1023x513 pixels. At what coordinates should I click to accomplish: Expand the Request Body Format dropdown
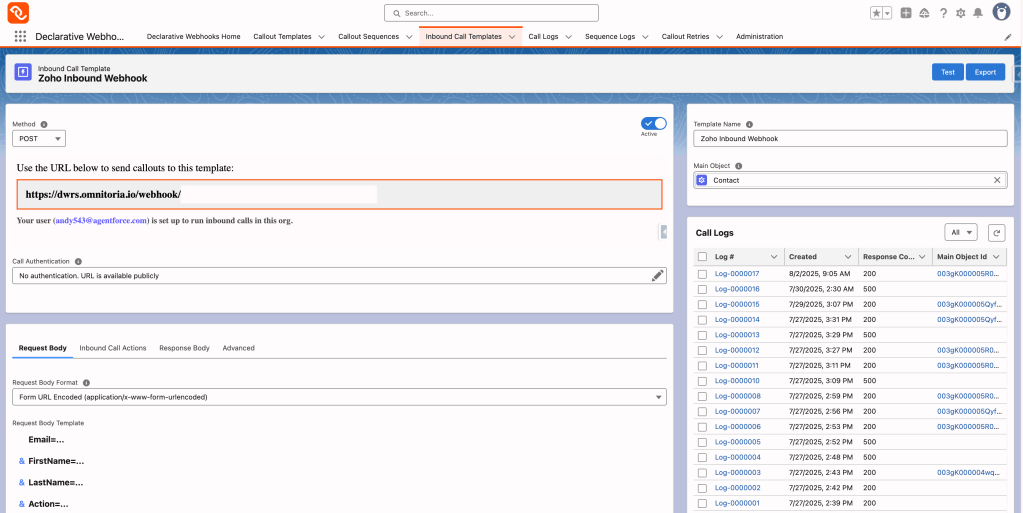click(x=339, y=397)
